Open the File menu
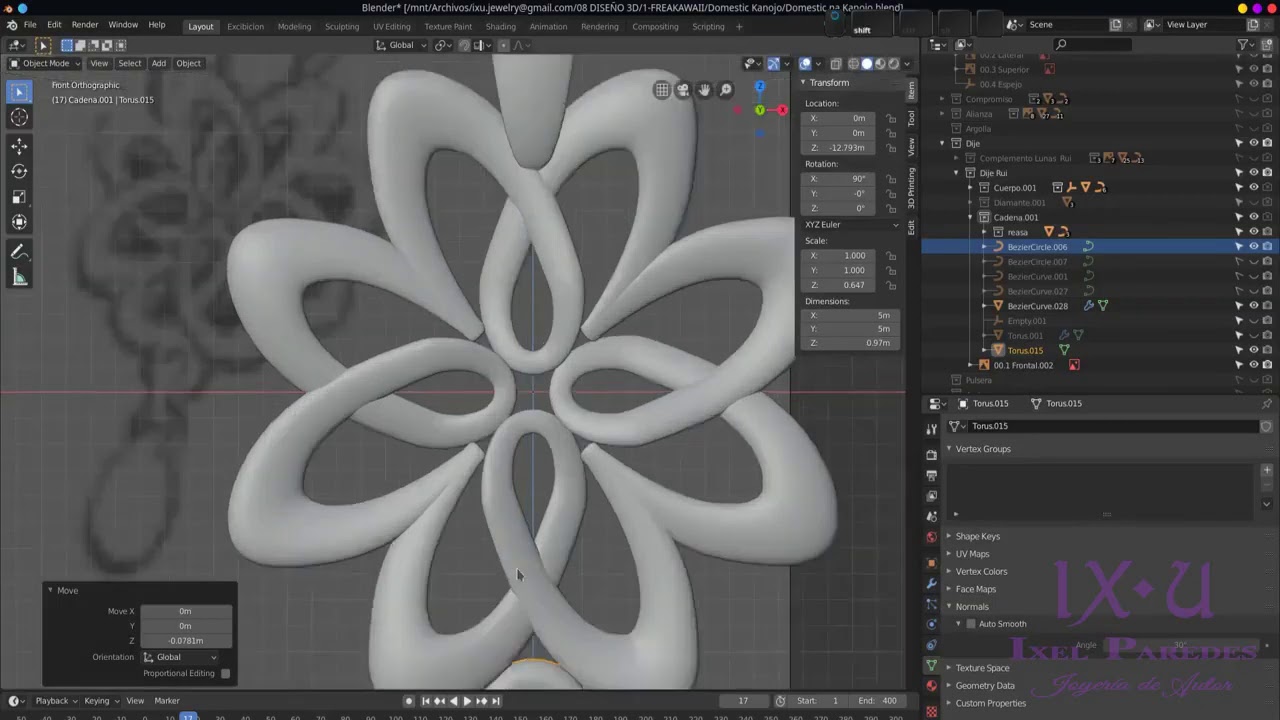The image size is (1280, 720). coord(30,25)
